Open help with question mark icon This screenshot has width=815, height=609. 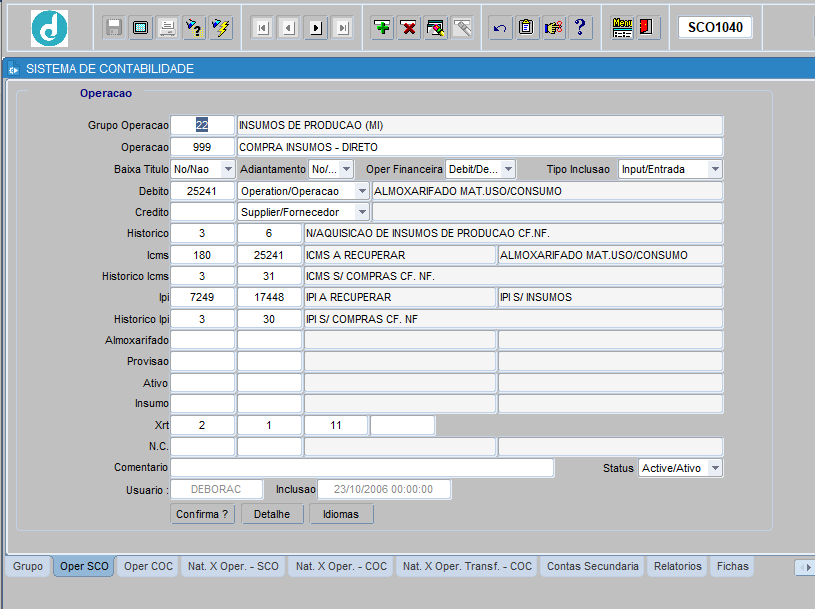[x=581, y=28]
